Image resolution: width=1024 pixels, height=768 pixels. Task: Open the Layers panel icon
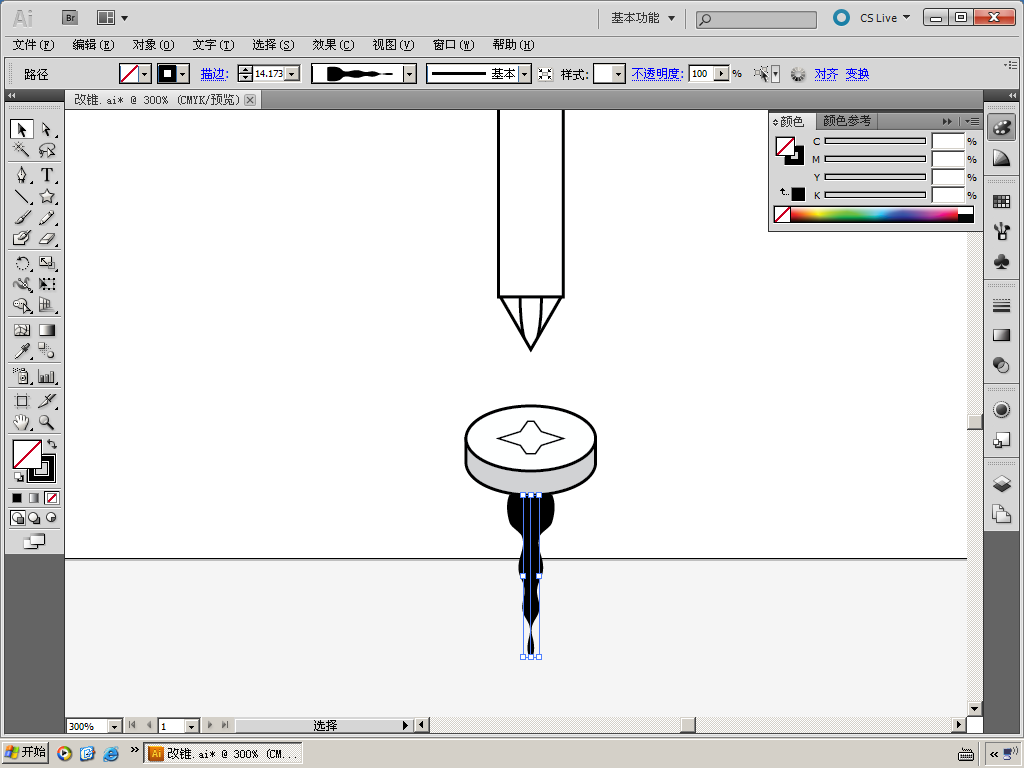[1001, 484]
